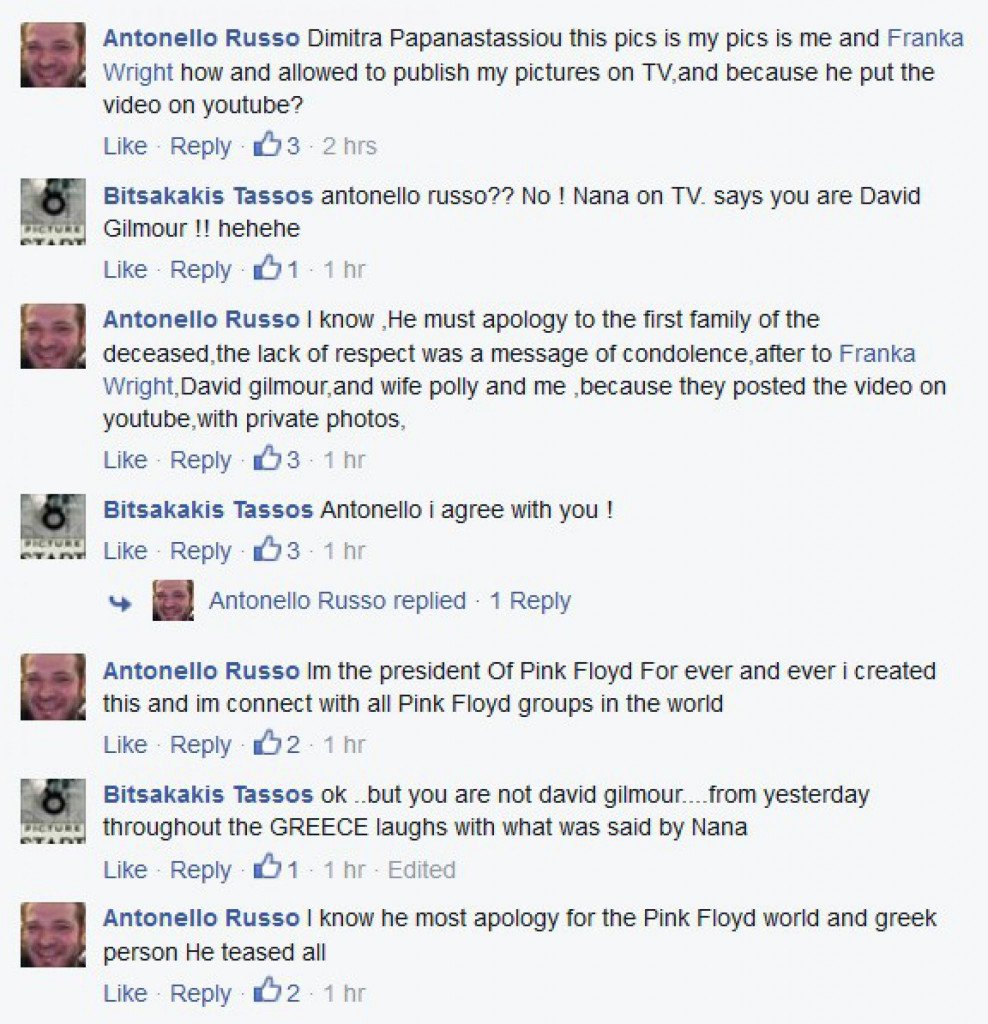Expand the '1 Reply' thread
The image size is (988, 1024).
530,600
